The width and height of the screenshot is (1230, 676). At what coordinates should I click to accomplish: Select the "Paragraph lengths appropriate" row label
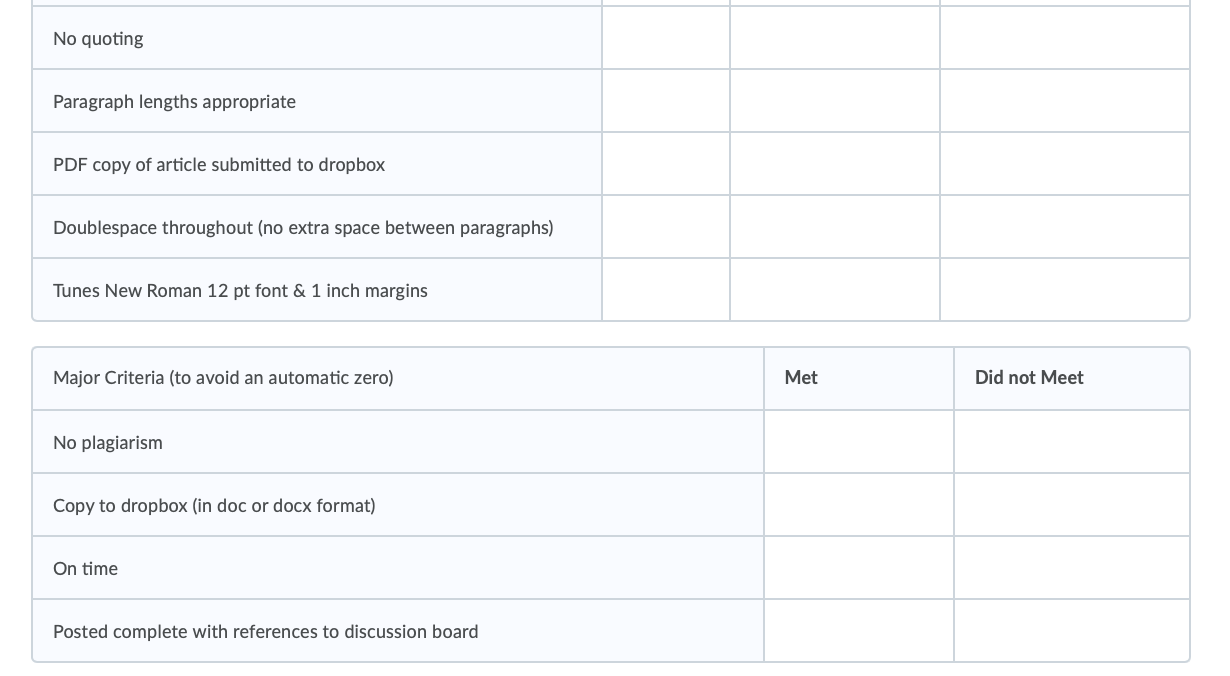click(x=174, y=102)
